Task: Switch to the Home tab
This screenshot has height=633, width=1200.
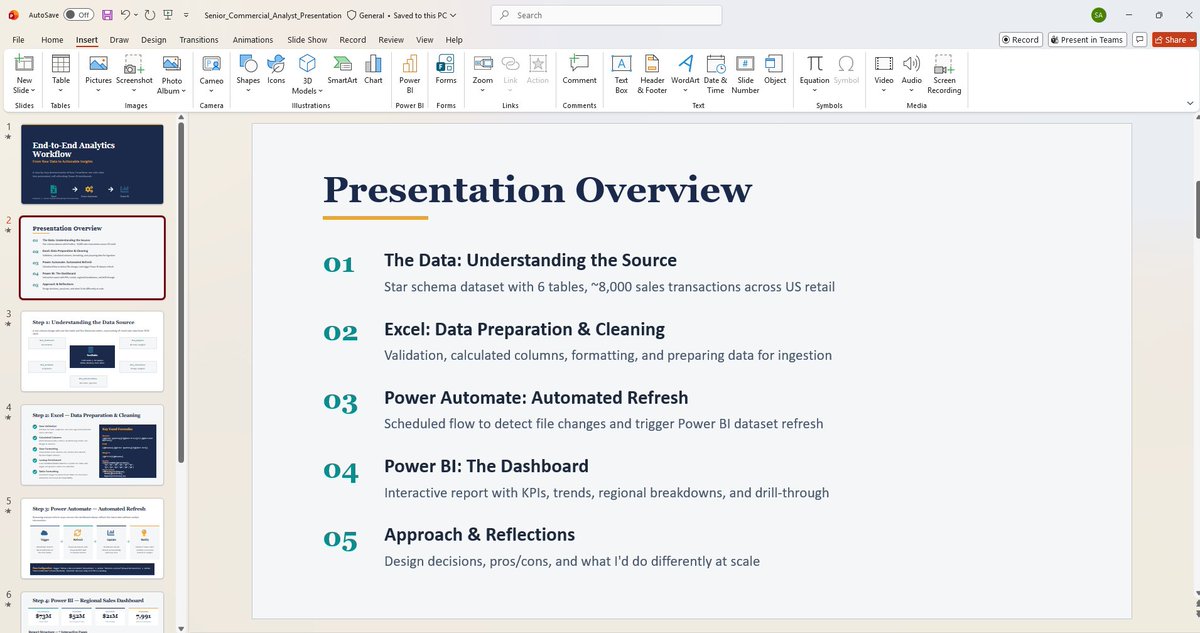Action: (52, 40)
